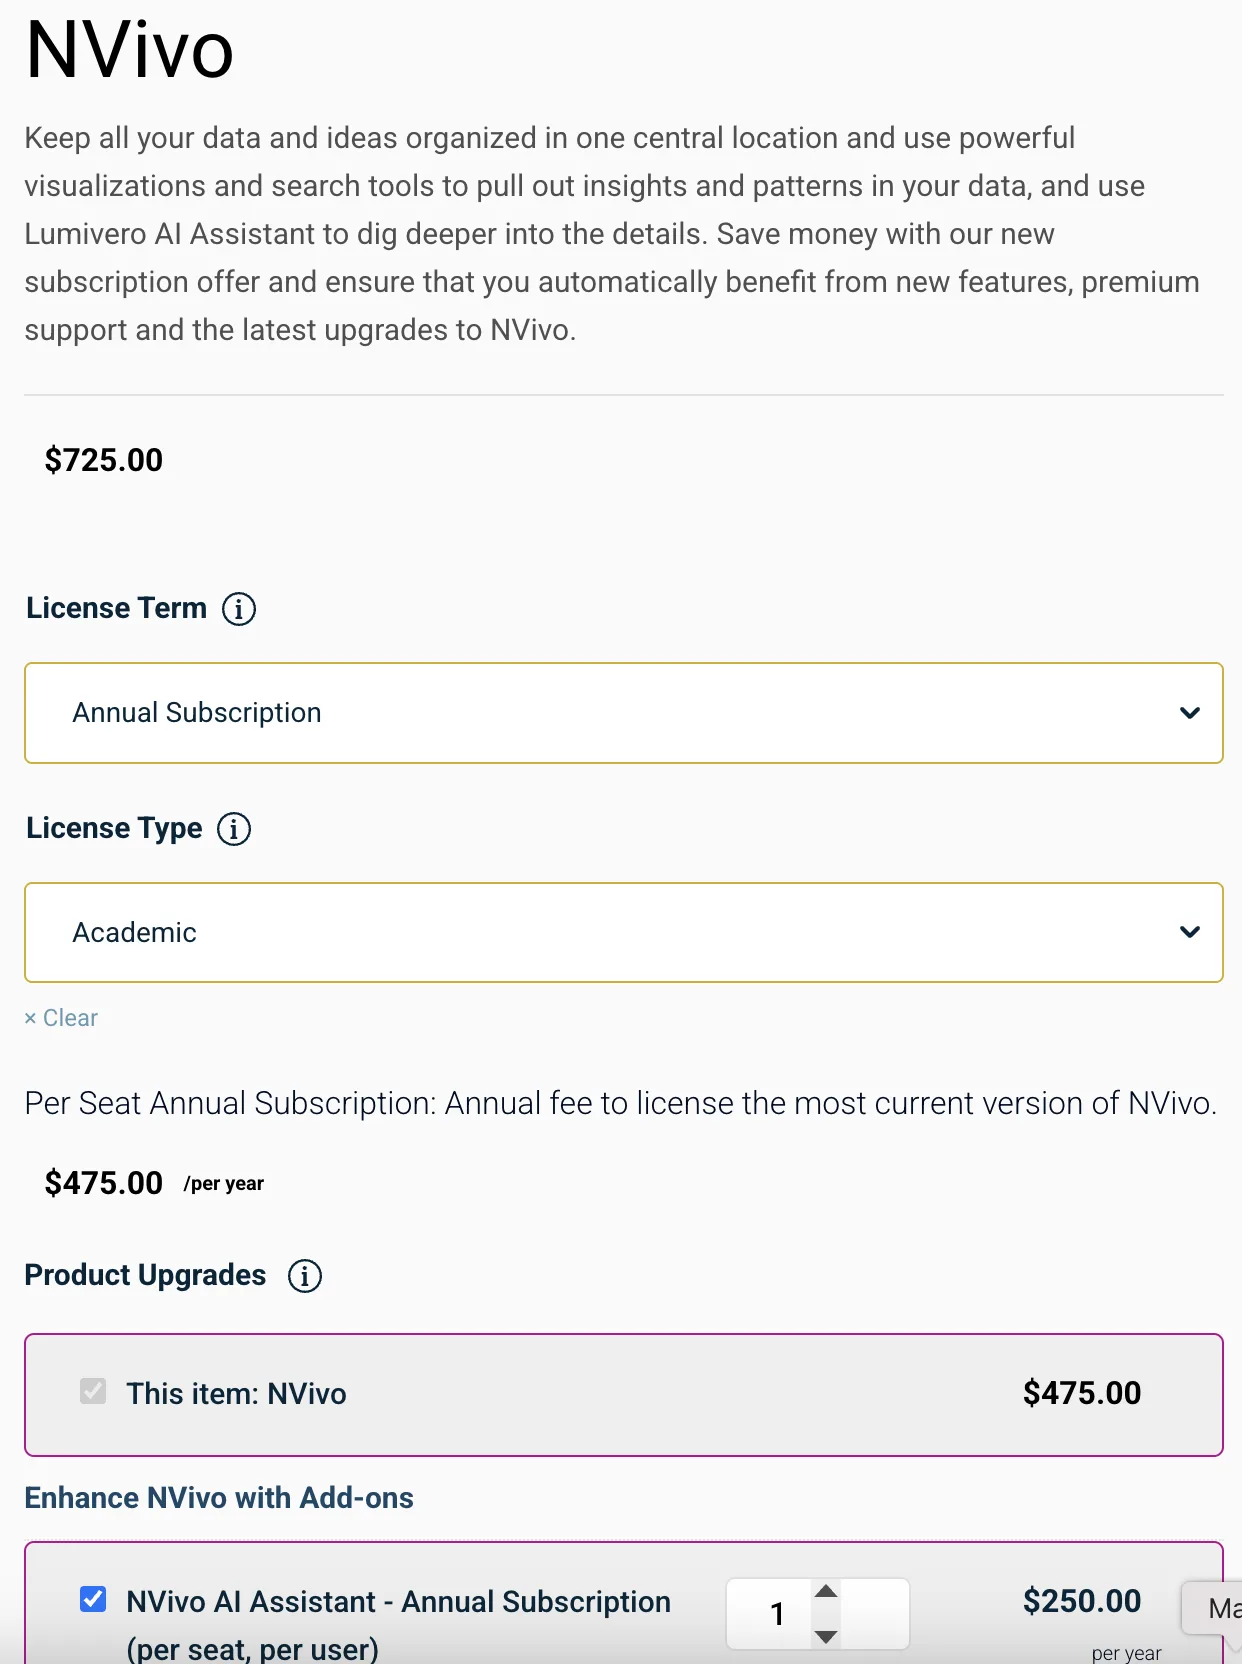
Task: Click the This item: NVivo label
Action: 236,1394
